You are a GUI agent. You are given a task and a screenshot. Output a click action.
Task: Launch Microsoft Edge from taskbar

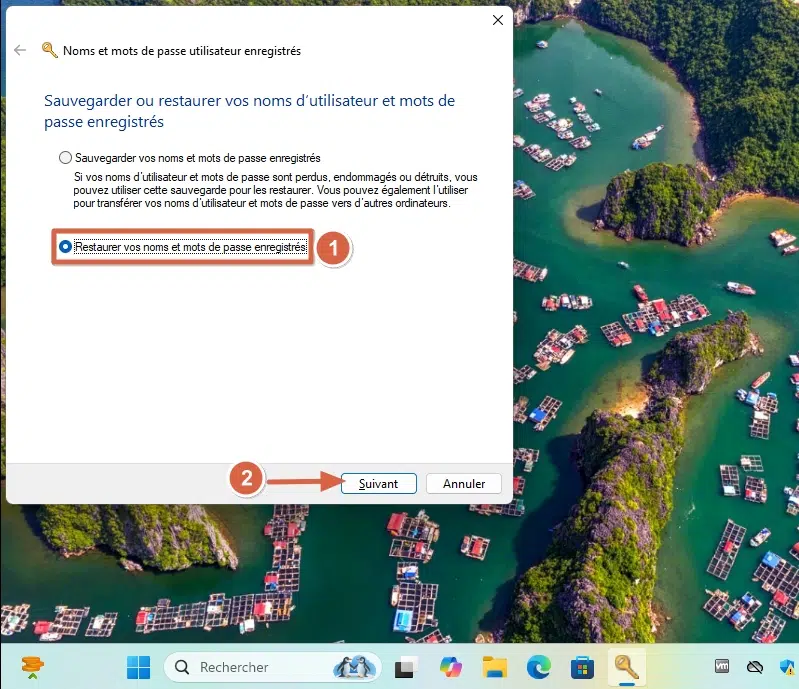[539, 667]
